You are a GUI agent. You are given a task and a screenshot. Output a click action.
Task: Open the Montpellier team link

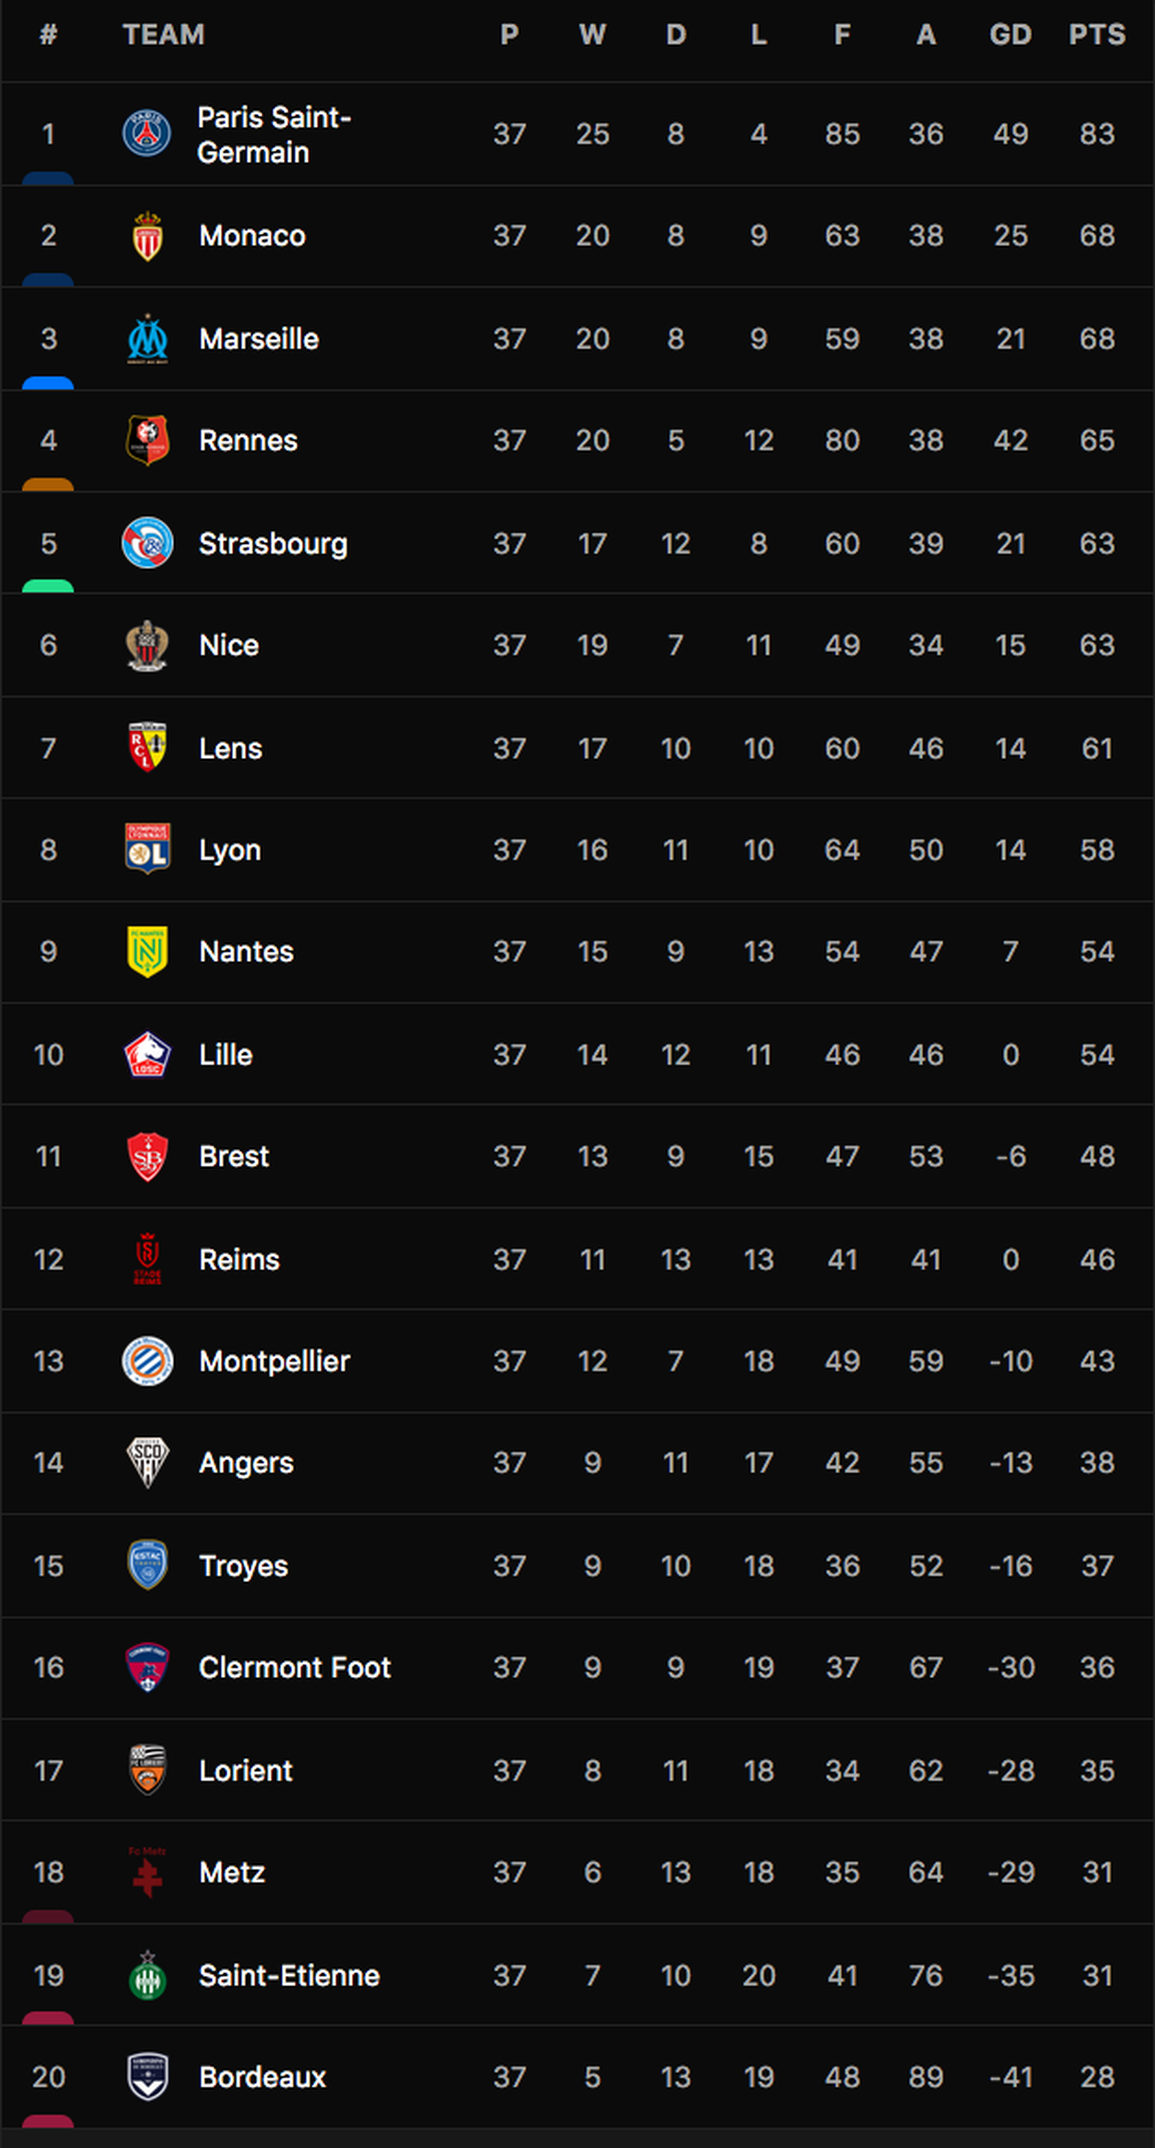click(x=274, y=1361)
